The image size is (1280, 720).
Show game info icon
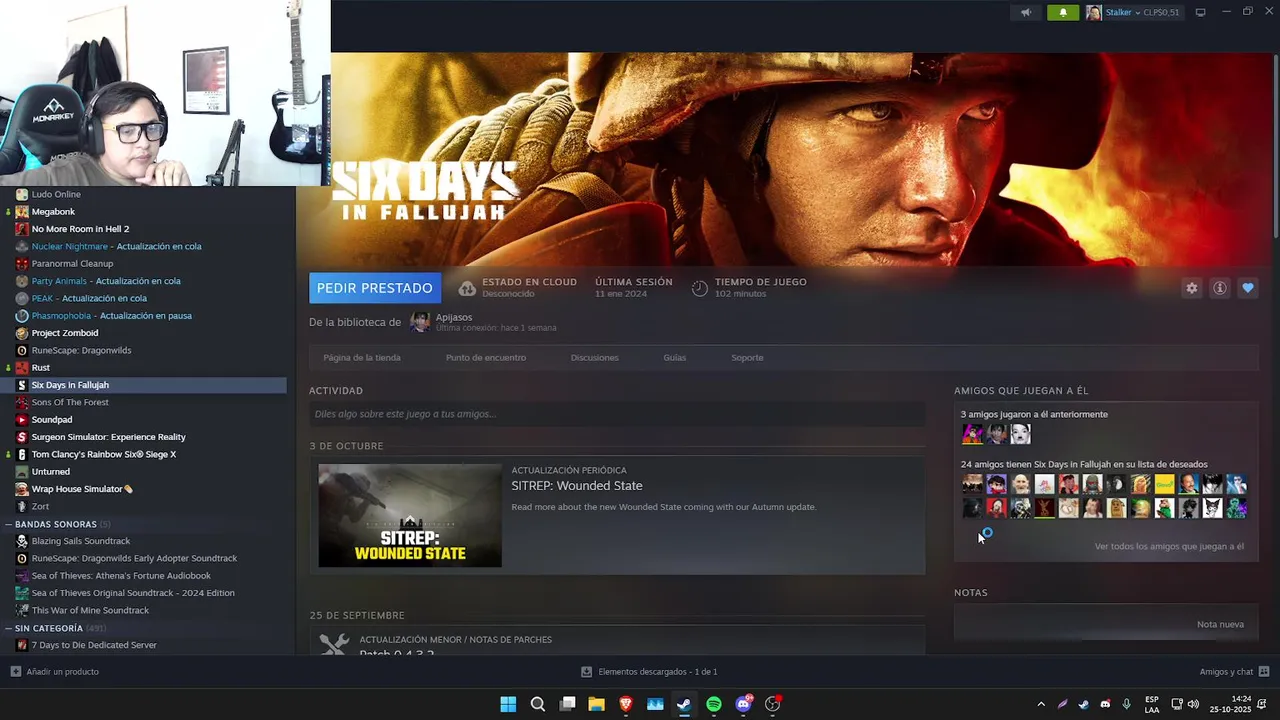click(x=1219, y=288)
